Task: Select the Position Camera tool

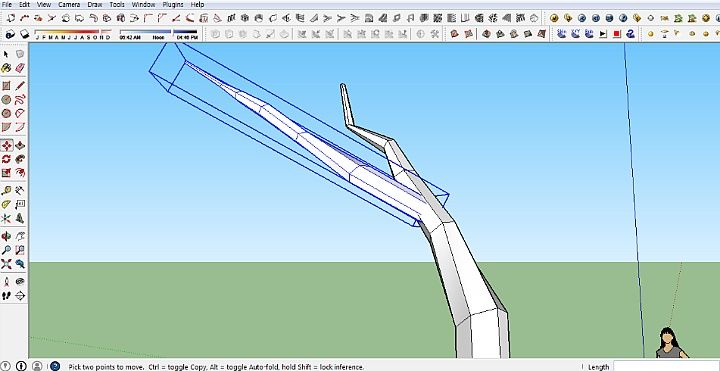Action: pos(6,281)
